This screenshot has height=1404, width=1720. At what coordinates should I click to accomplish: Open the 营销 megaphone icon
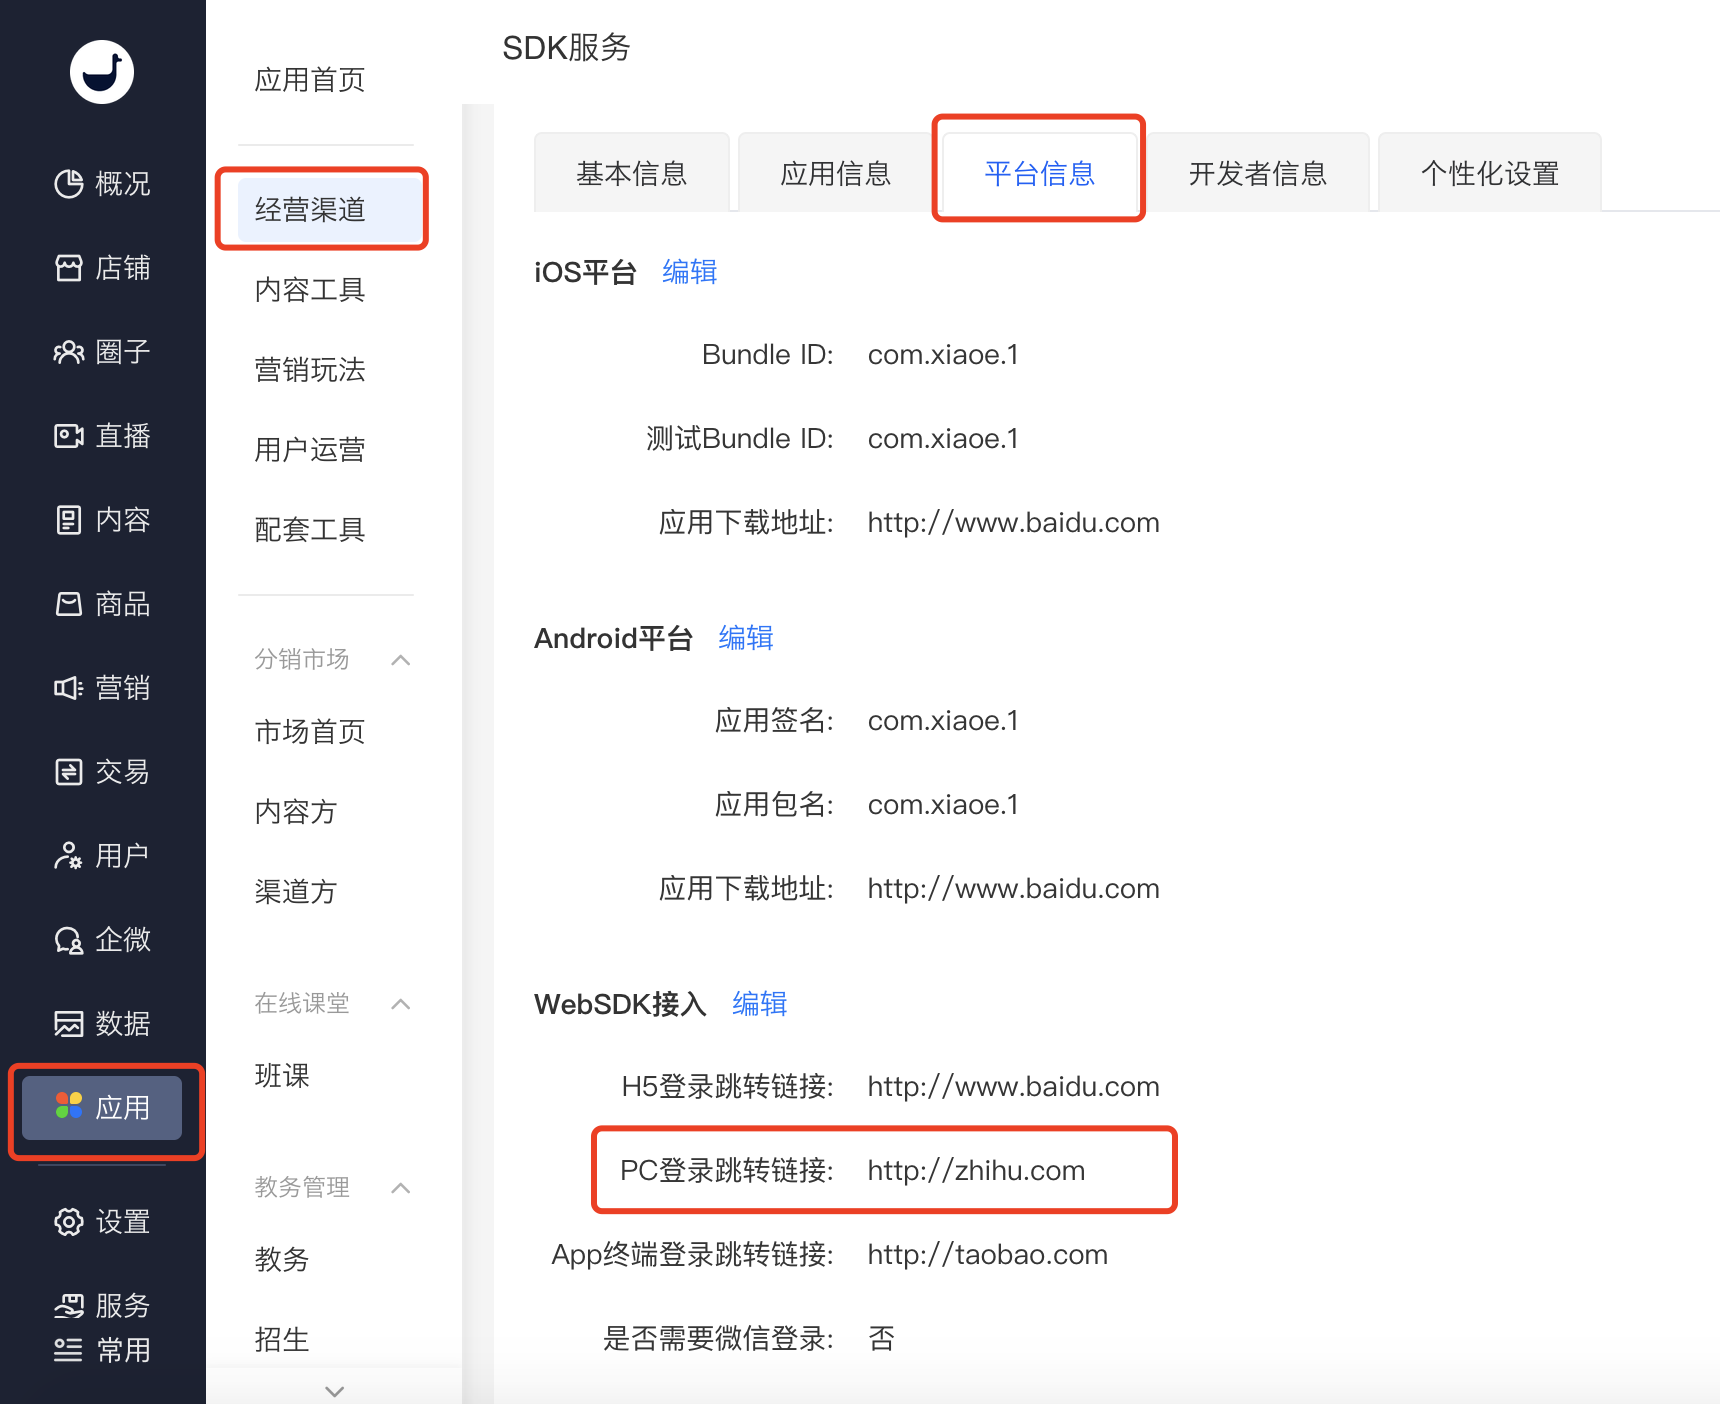68,688
